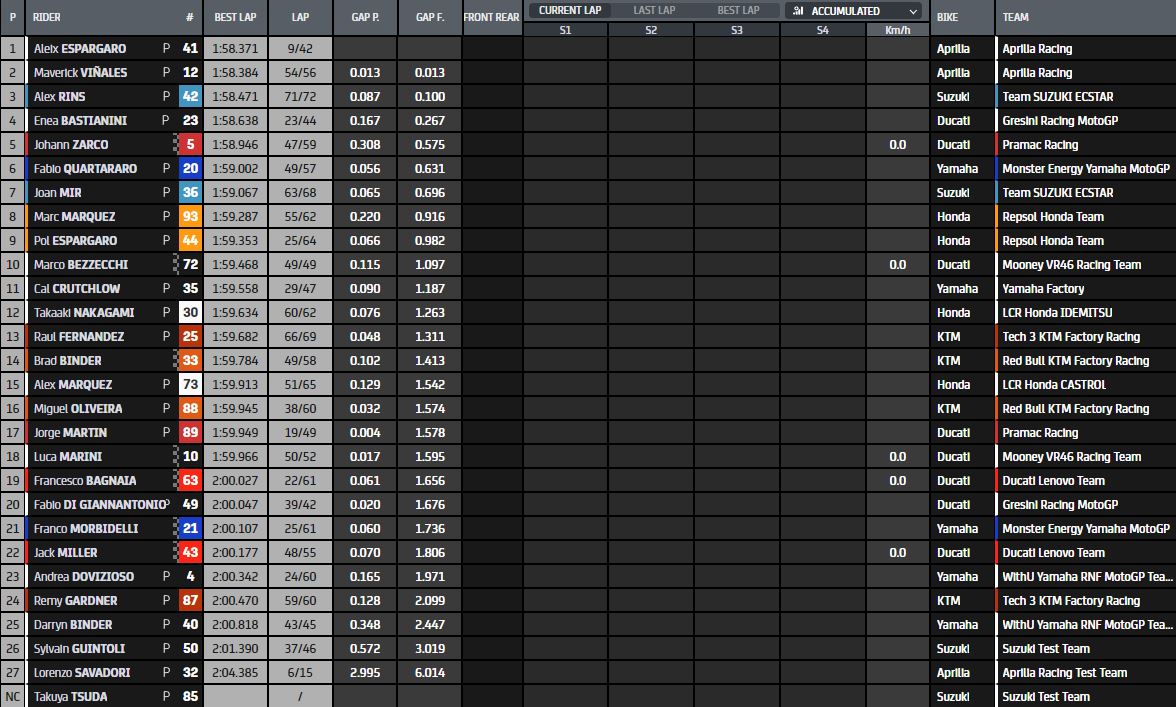This screenshot has height=707, width=1176.
Task: Click the S1 sector column header
Action: (566, 30)
